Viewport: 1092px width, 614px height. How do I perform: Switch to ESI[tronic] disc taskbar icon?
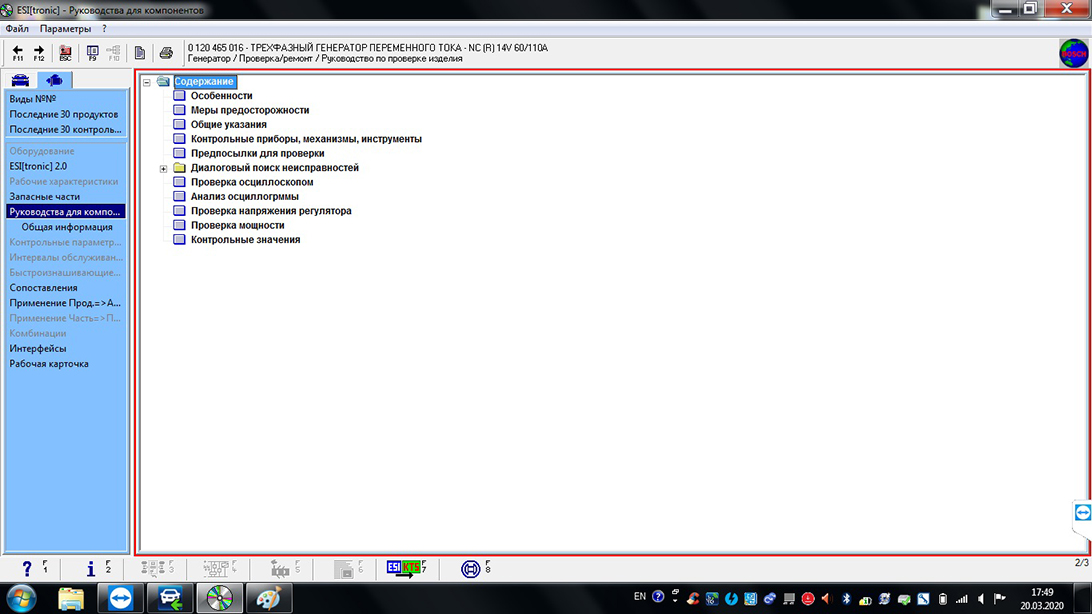219,599
